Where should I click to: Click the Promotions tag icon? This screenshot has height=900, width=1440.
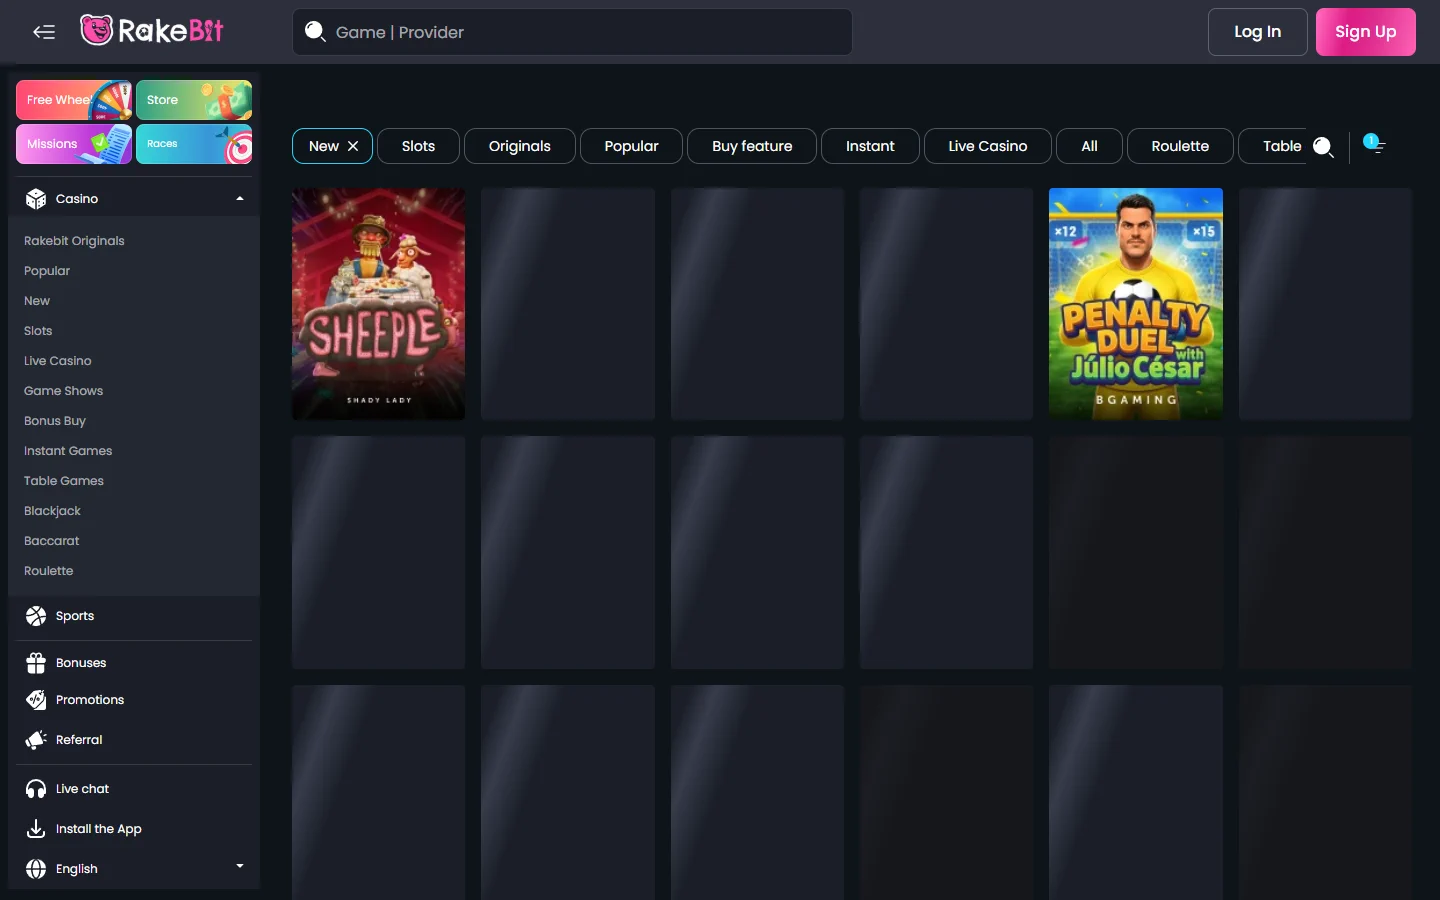[x=36, y=700]
